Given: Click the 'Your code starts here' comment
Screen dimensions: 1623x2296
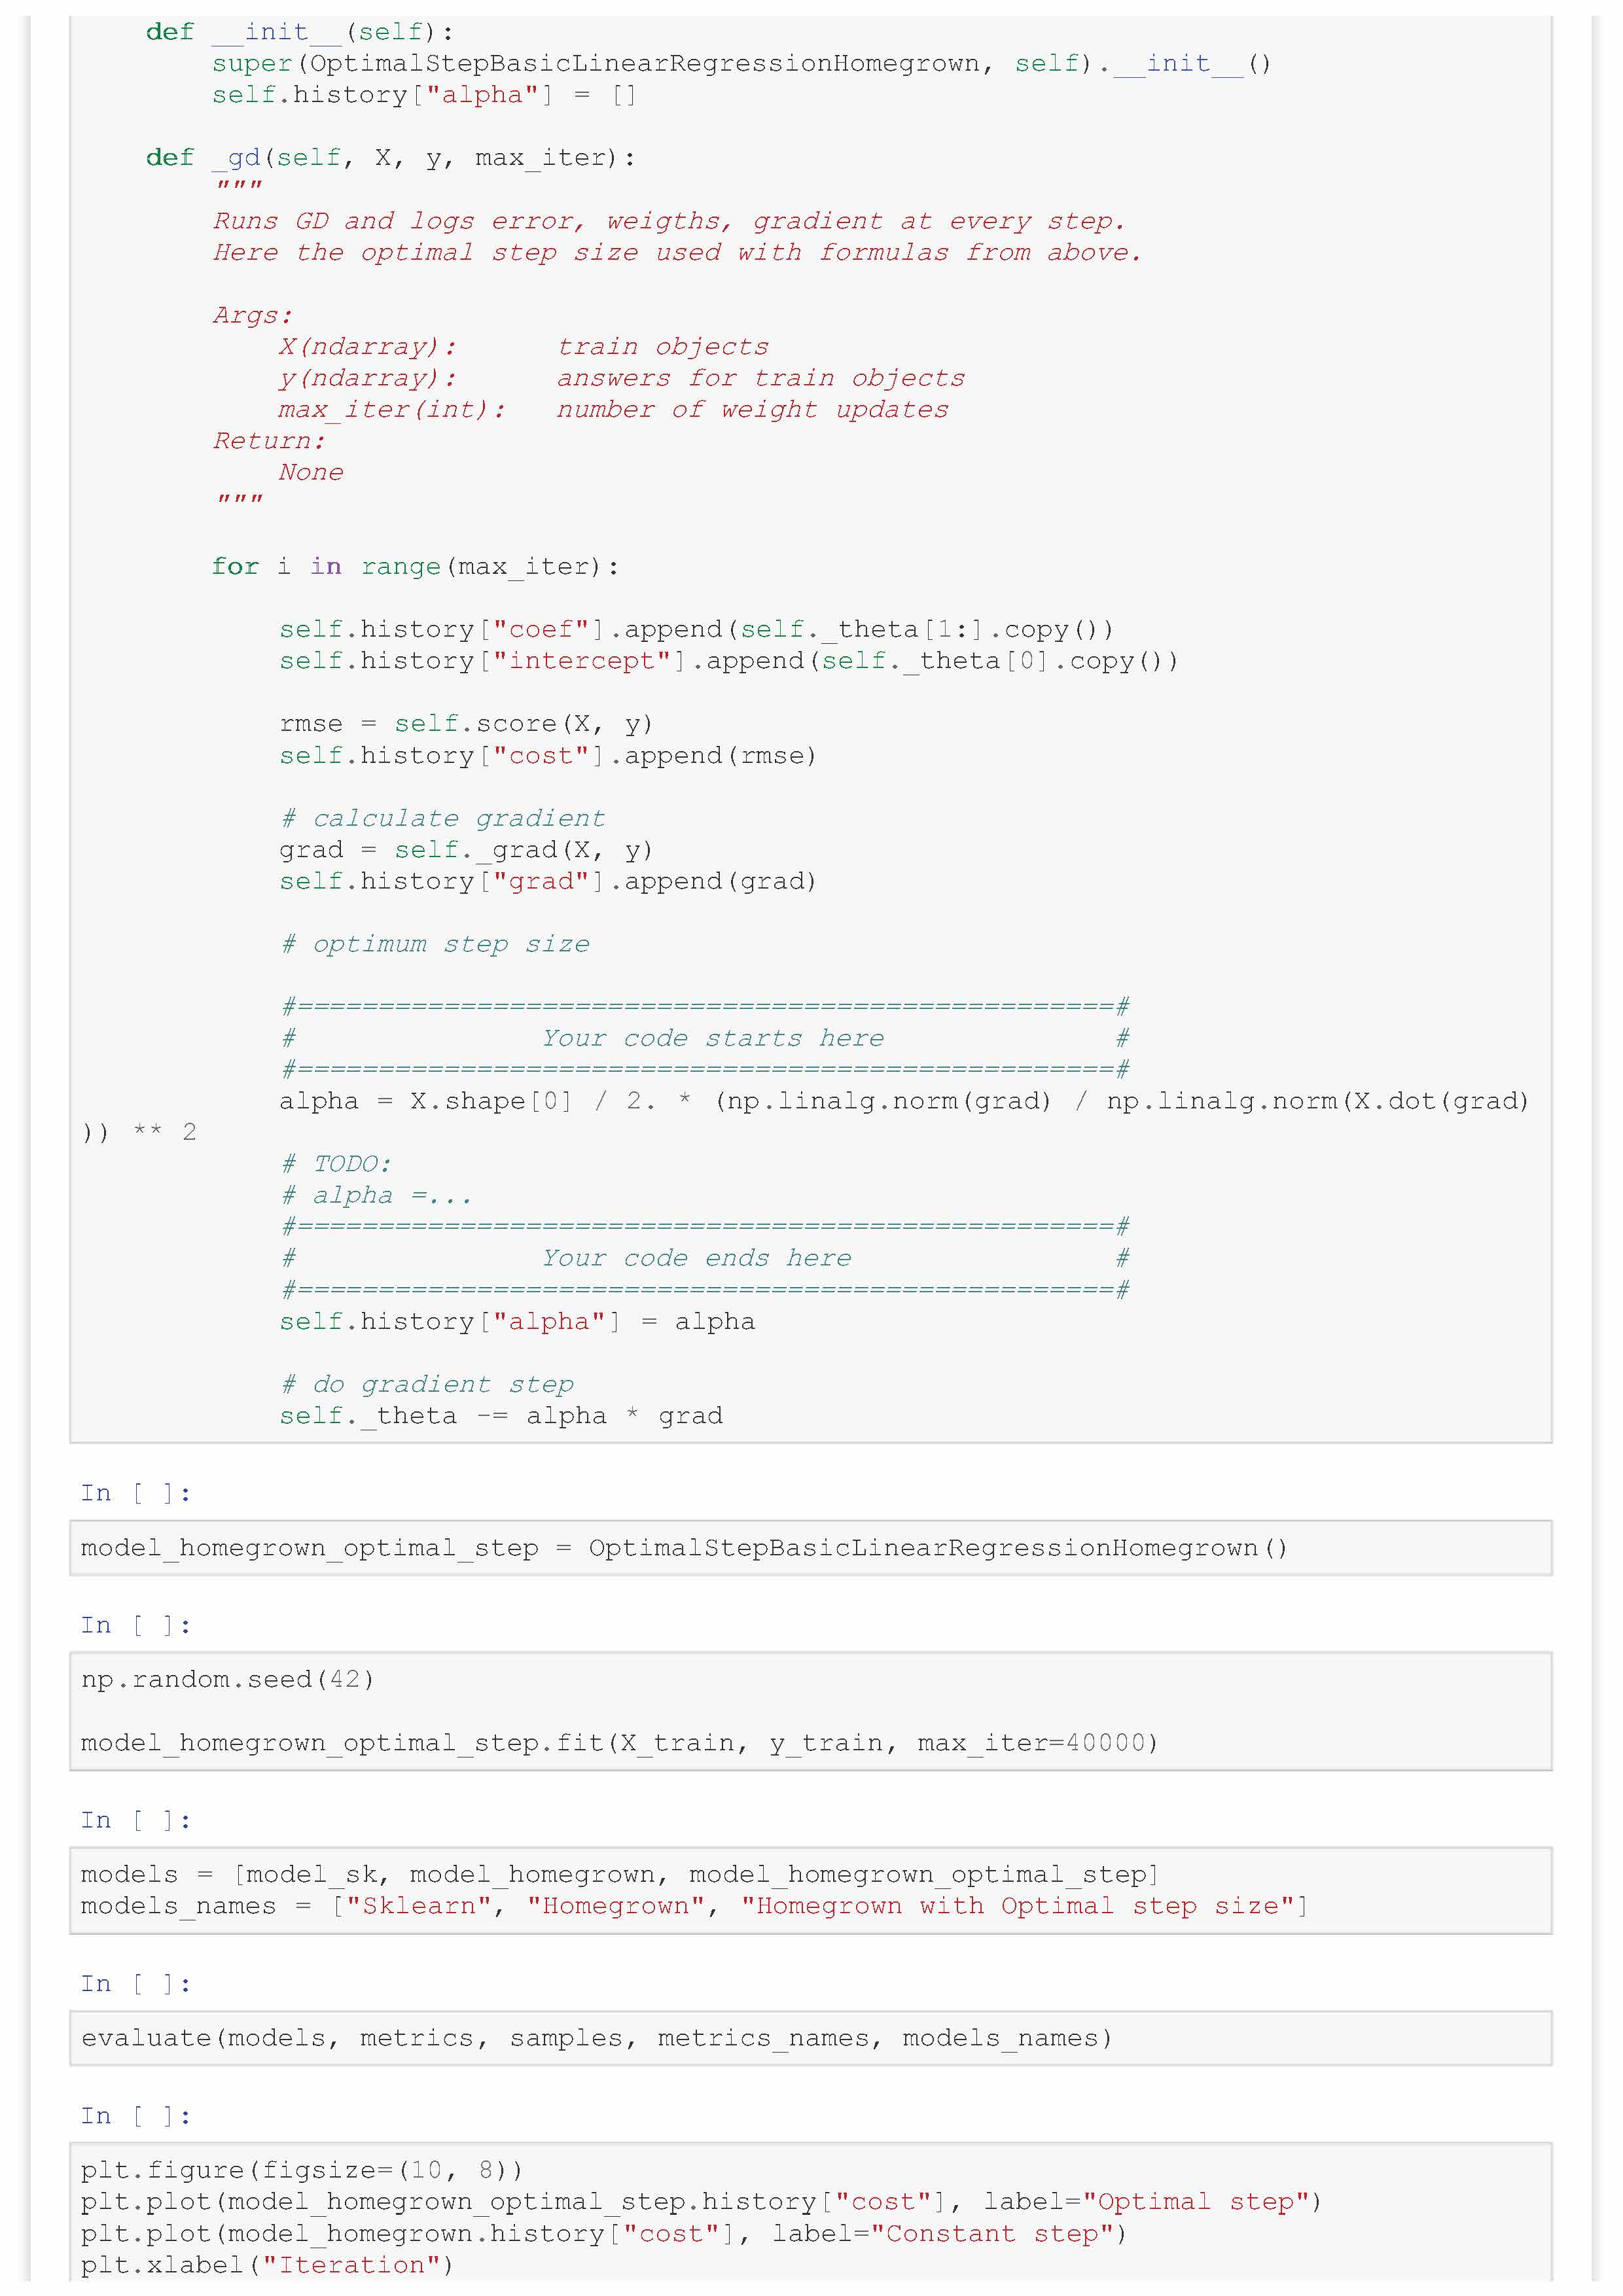Looking at the screenshot, I should 712,1038.
